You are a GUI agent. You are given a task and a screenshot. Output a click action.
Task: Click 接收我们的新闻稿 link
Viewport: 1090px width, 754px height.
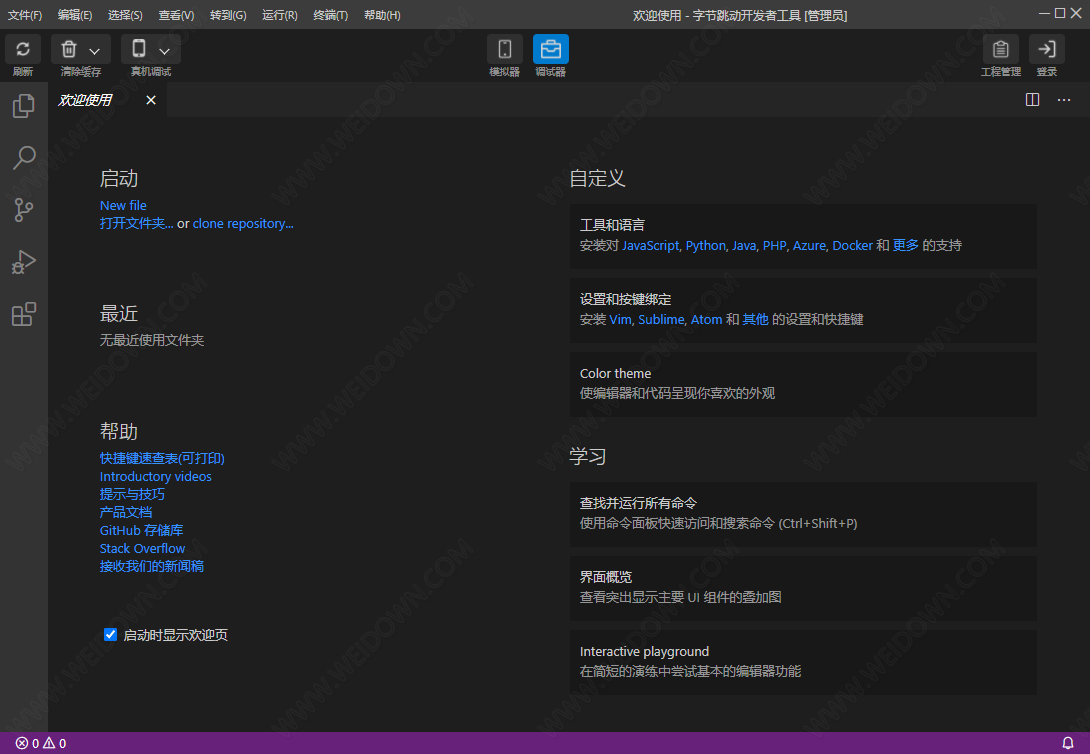(x=152, y=566)
